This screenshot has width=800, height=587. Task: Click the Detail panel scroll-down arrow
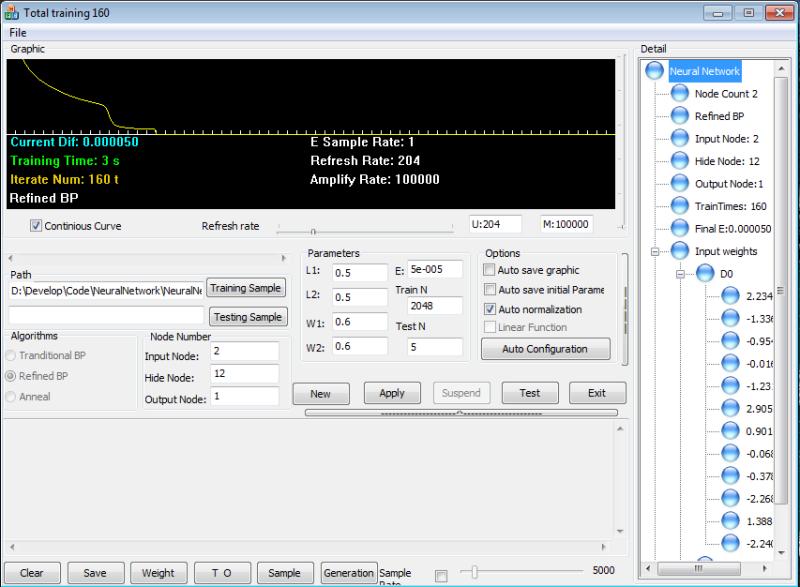click(781, 552)
